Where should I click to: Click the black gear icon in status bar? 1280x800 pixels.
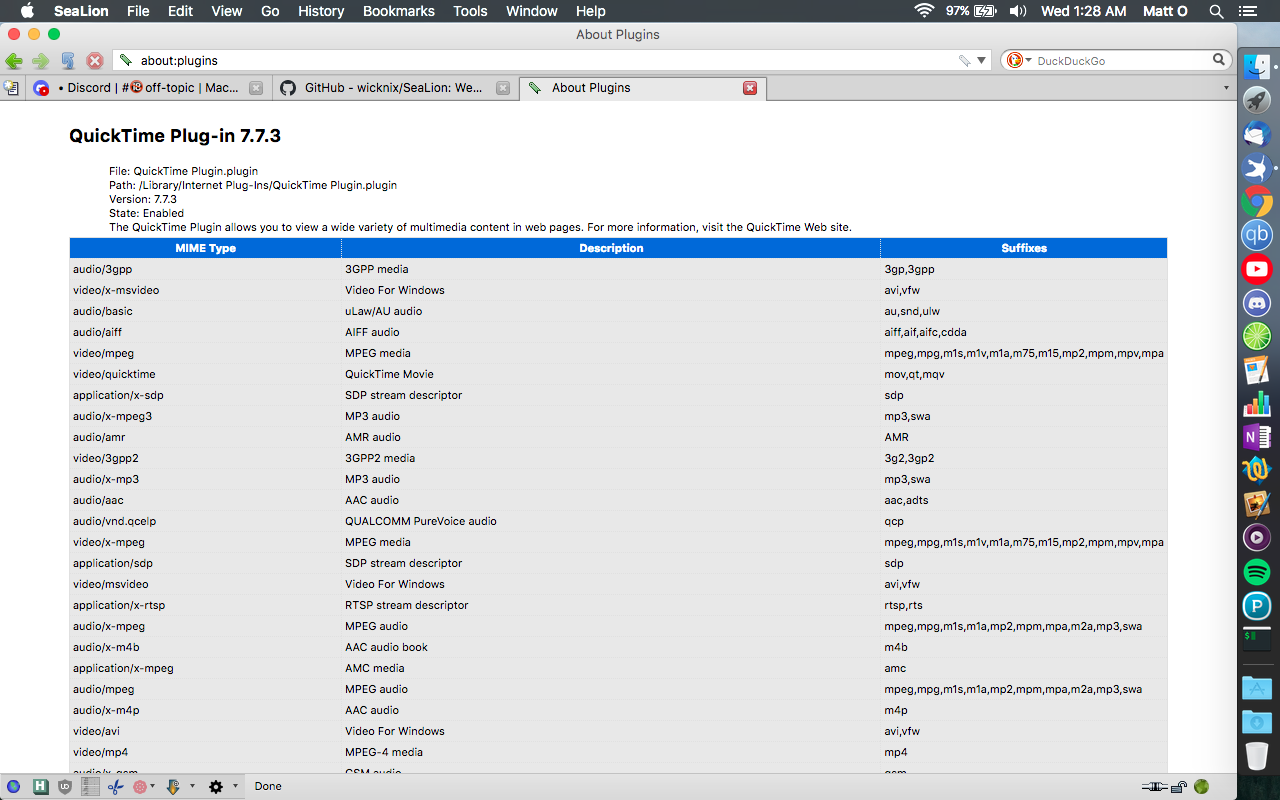[216, 787]
